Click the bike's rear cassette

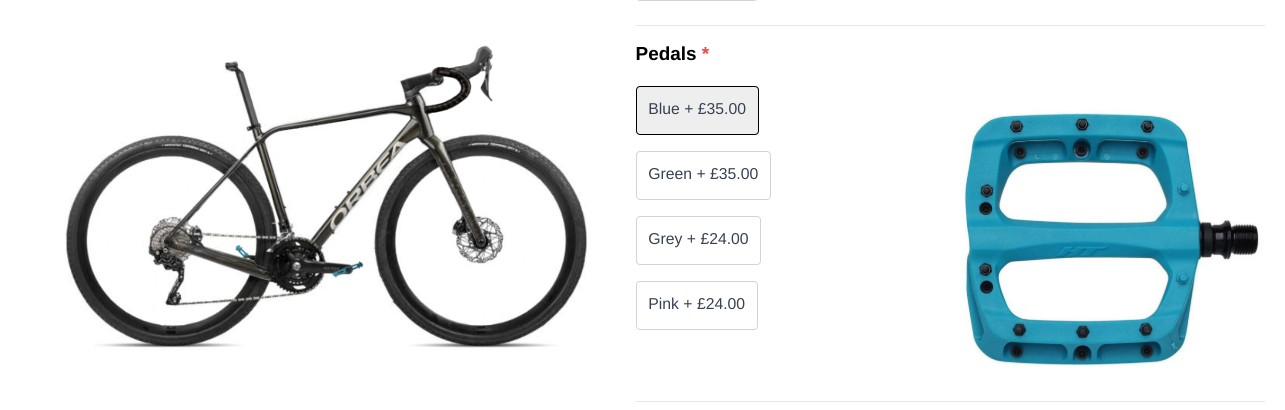[x=166, y=241]
